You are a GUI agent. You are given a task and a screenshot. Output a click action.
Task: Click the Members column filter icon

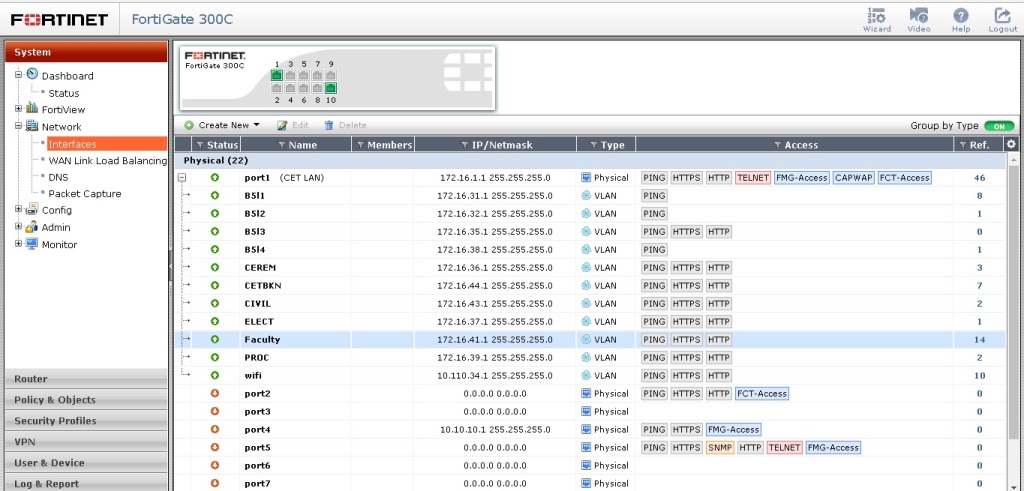[x=360, y=145]
